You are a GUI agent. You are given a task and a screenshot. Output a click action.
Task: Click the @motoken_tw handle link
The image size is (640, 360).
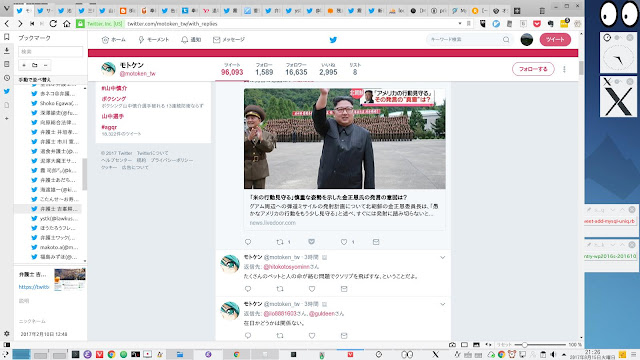138,73
